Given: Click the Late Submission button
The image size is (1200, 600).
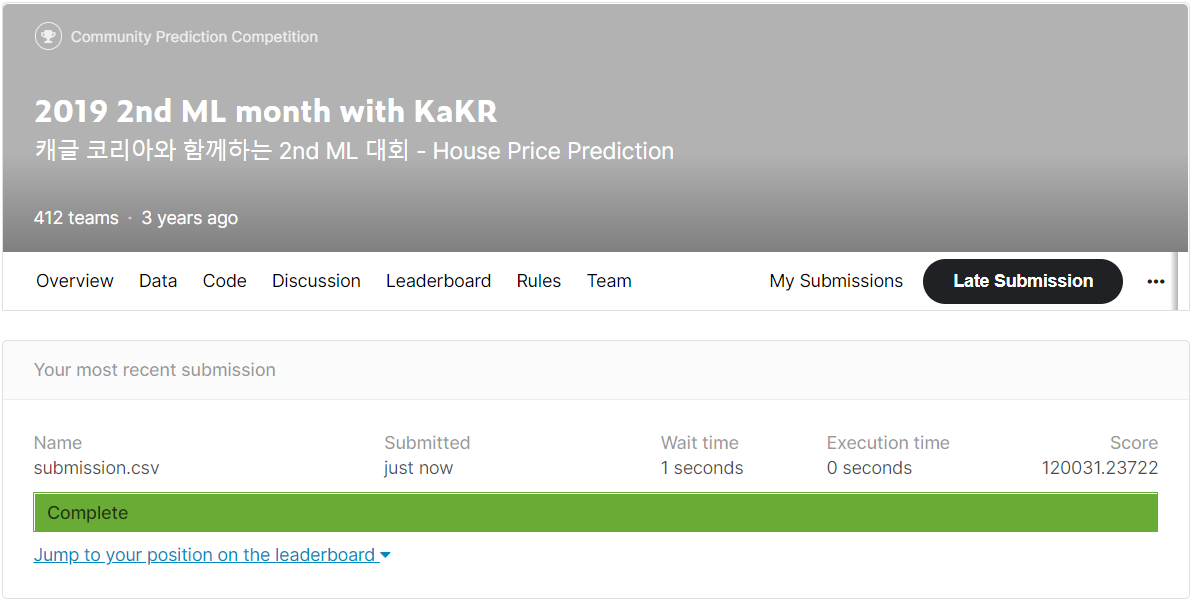Looking at the screenshot, I should [x=1023, y=281].
